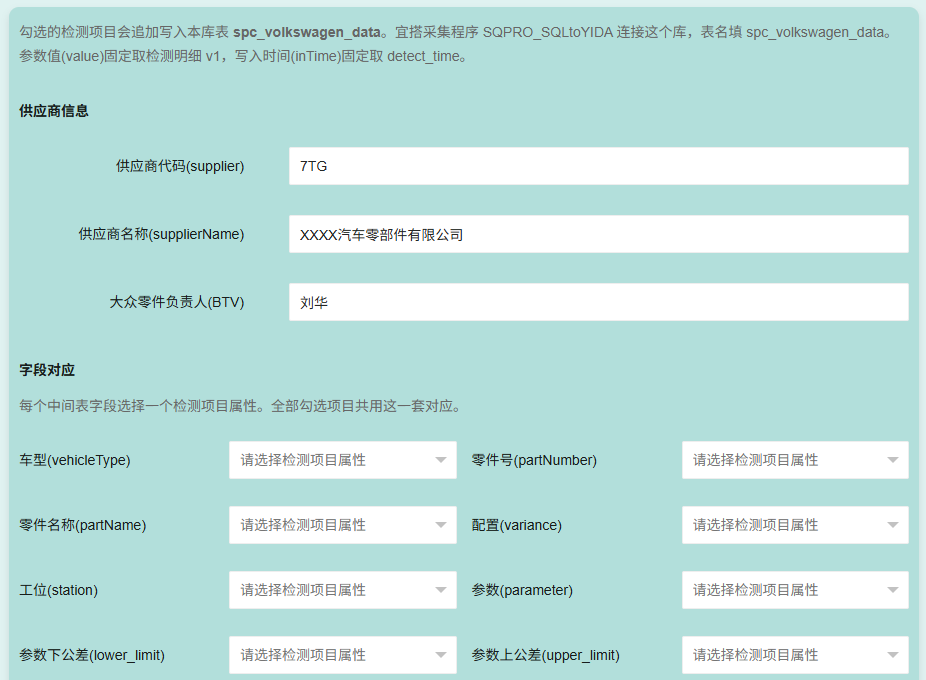Click the 大众零件负责人(BTV) input field
This screenshot has width=926, height=680.
pyautogui.click(x=598, y=302)
